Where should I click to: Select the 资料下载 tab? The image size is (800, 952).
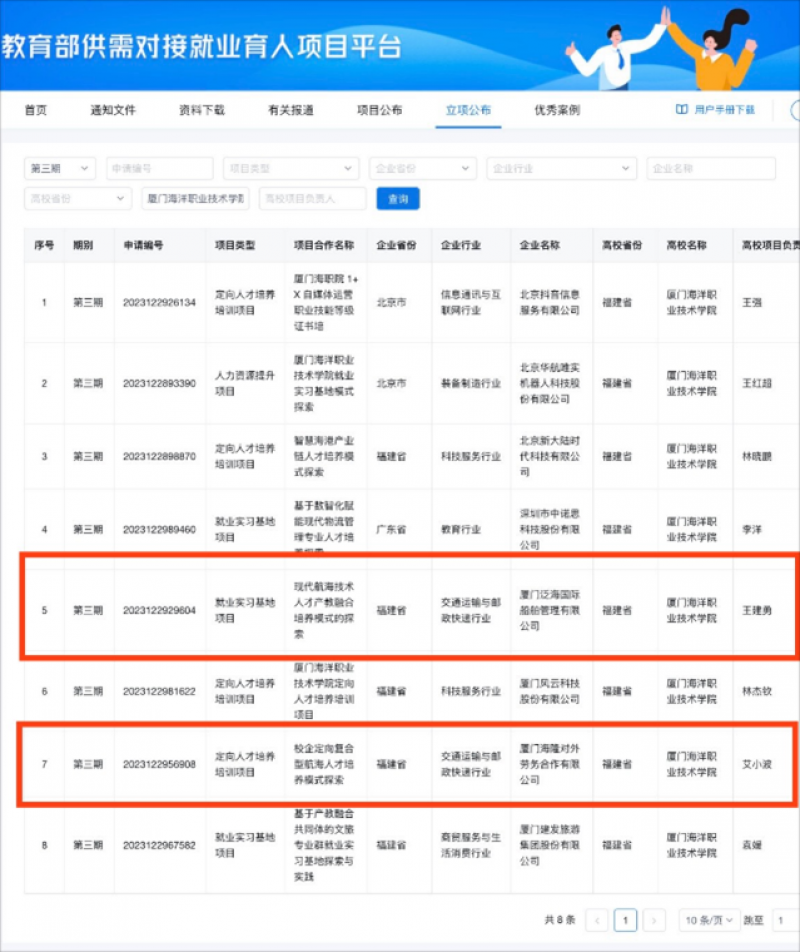pos(201,110)
